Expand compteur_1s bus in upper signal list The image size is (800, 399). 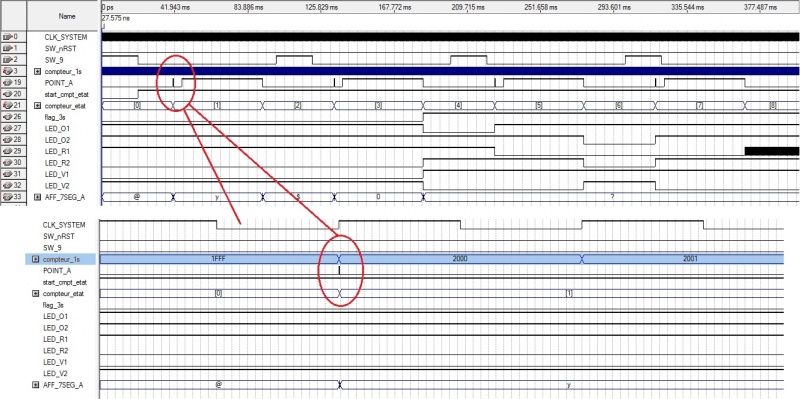click(x=37, y=71)
